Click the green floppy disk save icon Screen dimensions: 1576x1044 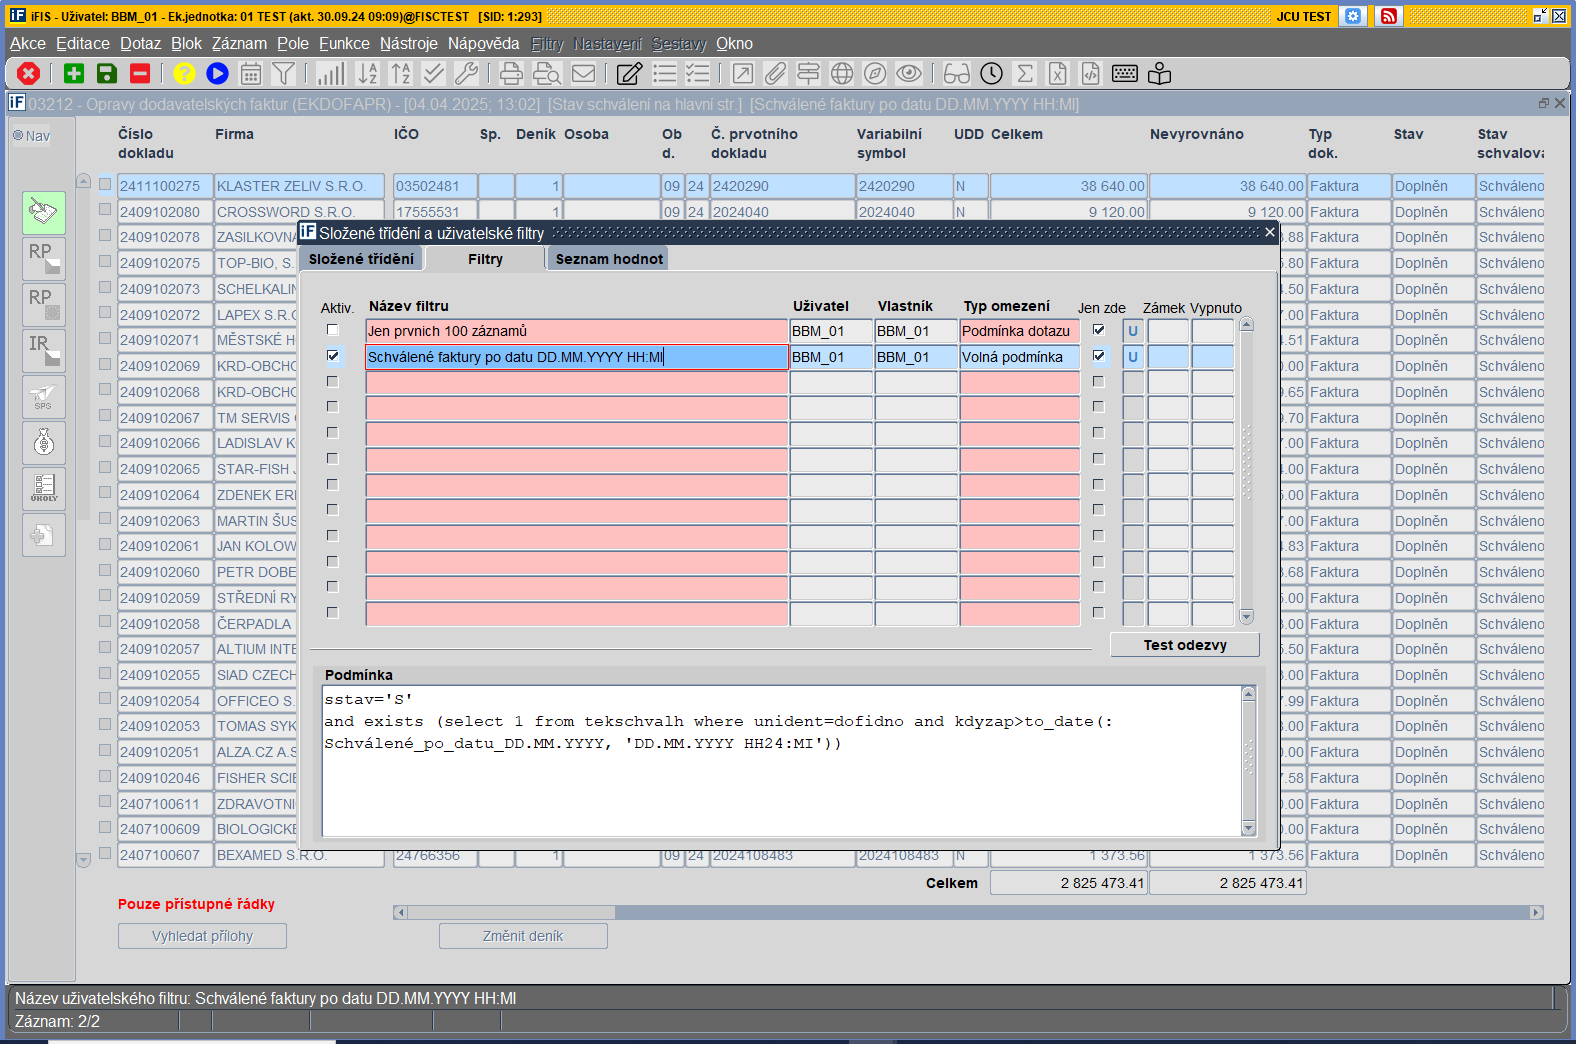(107, 73)
